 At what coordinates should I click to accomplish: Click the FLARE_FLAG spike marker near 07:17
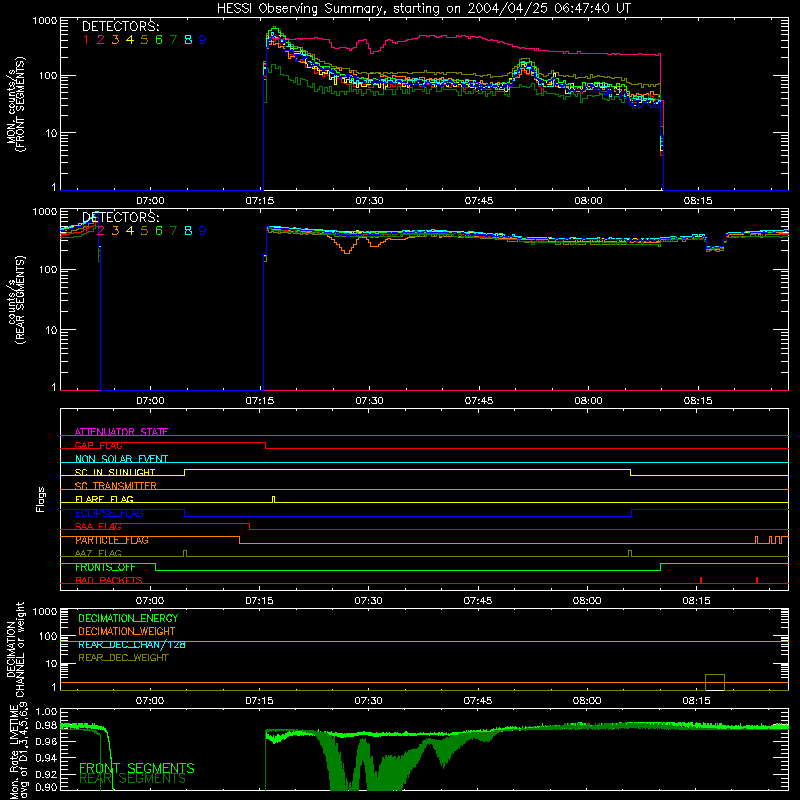tap(274, 499)
